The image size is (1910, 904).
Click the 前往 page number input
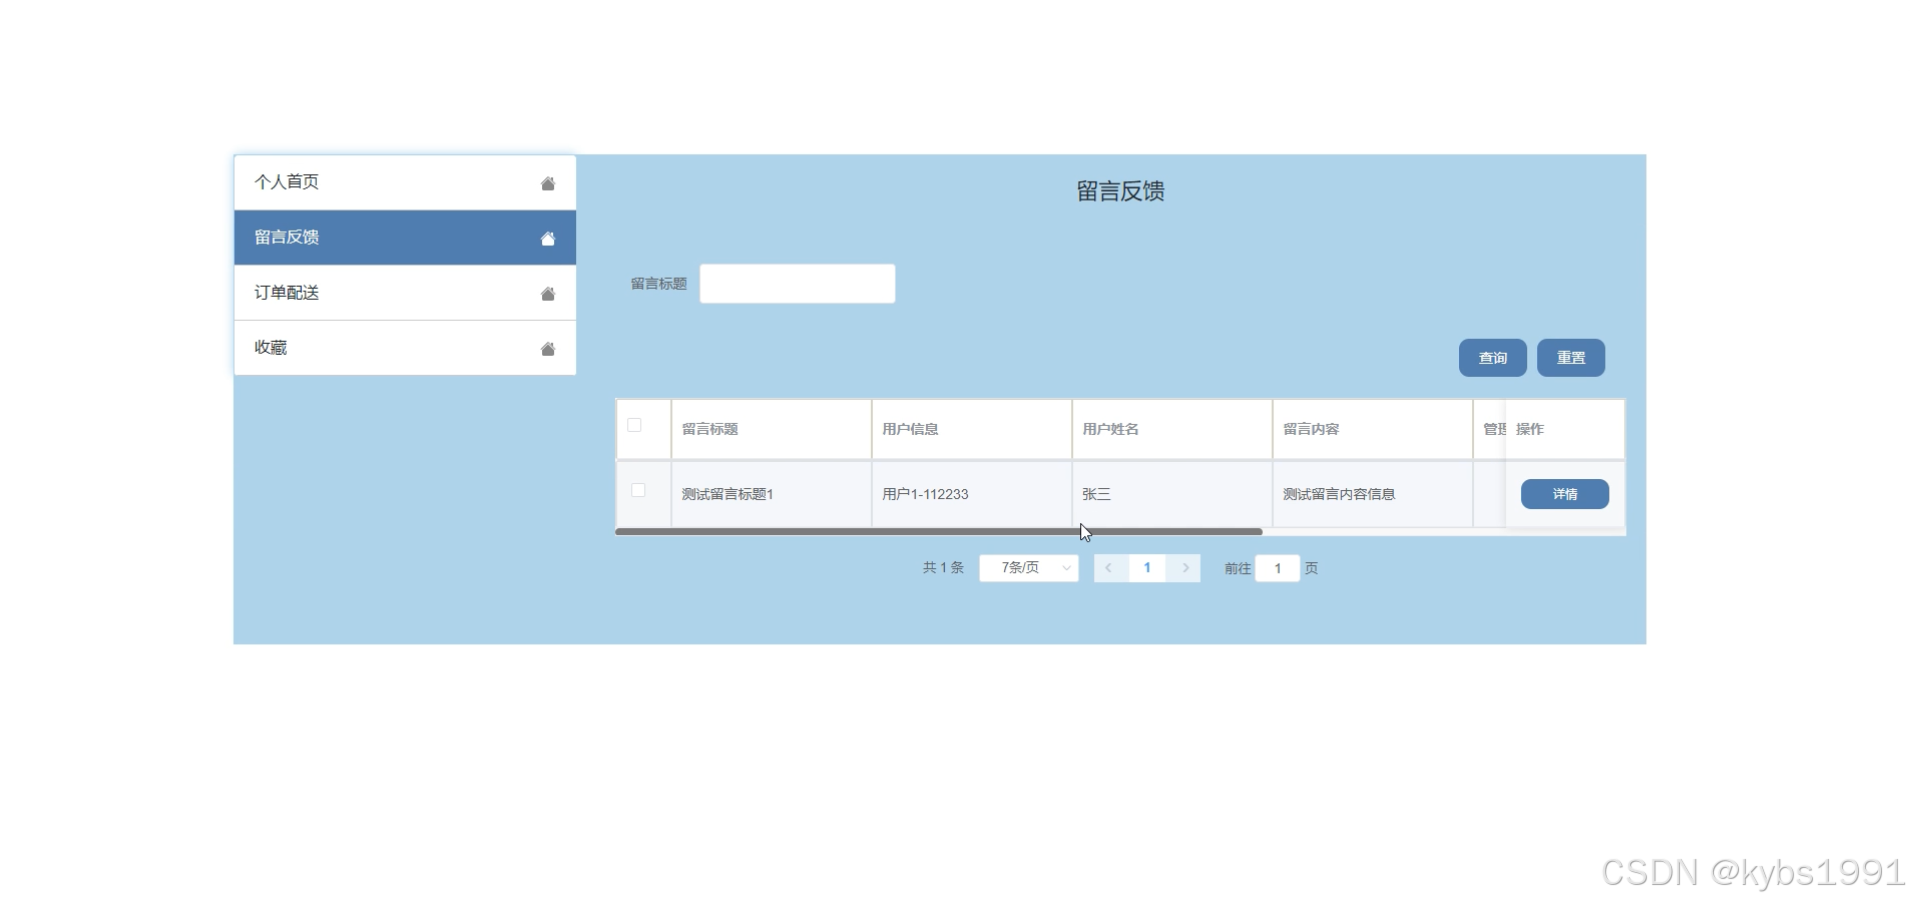(x=1277, y=568)
